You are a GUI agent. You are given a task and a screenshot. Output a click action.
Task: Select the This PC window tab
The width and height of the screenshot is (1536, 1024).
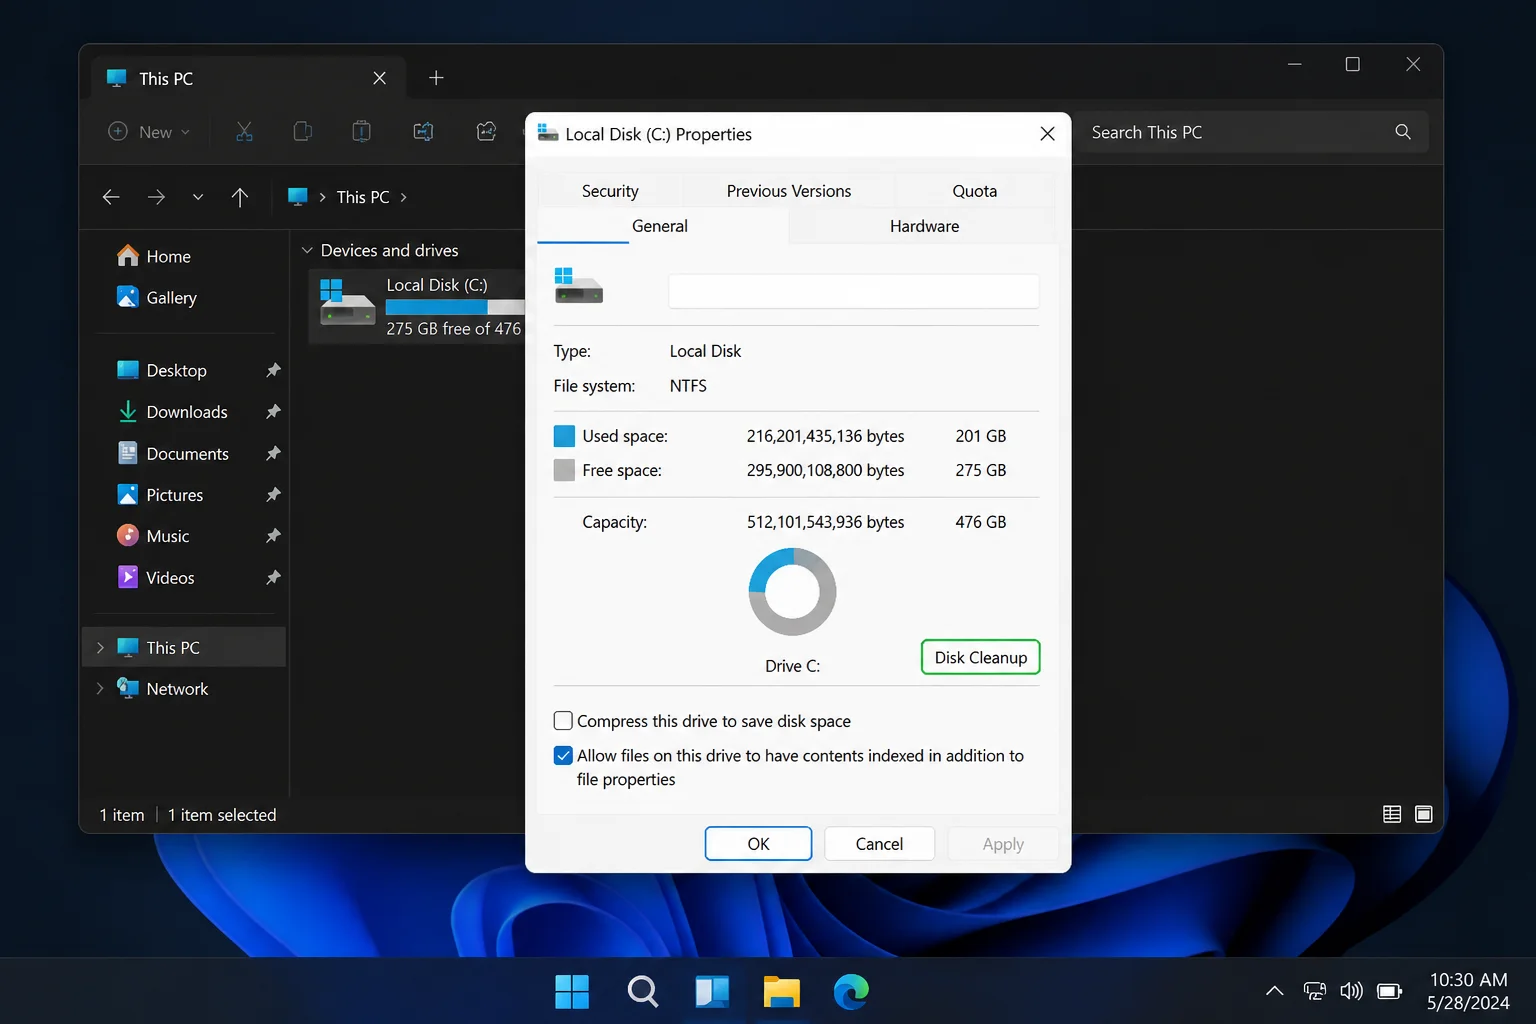pos(248,78)
